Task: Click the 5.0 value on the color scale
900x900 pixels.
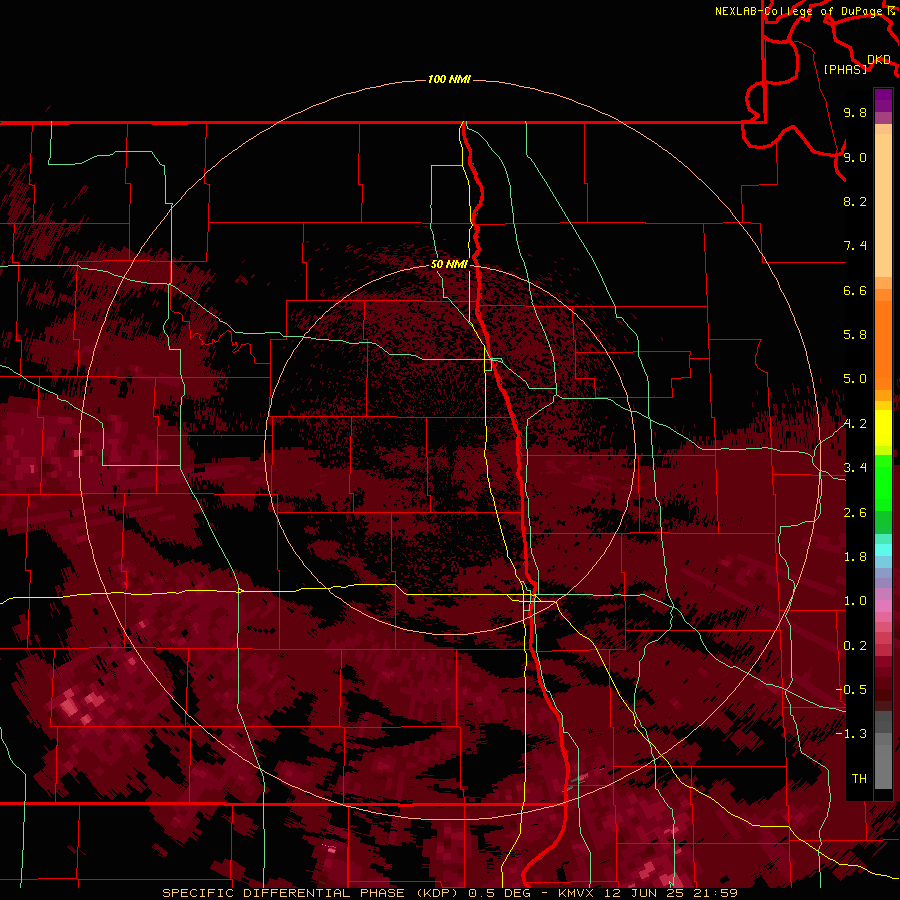Action: [855, 379]
